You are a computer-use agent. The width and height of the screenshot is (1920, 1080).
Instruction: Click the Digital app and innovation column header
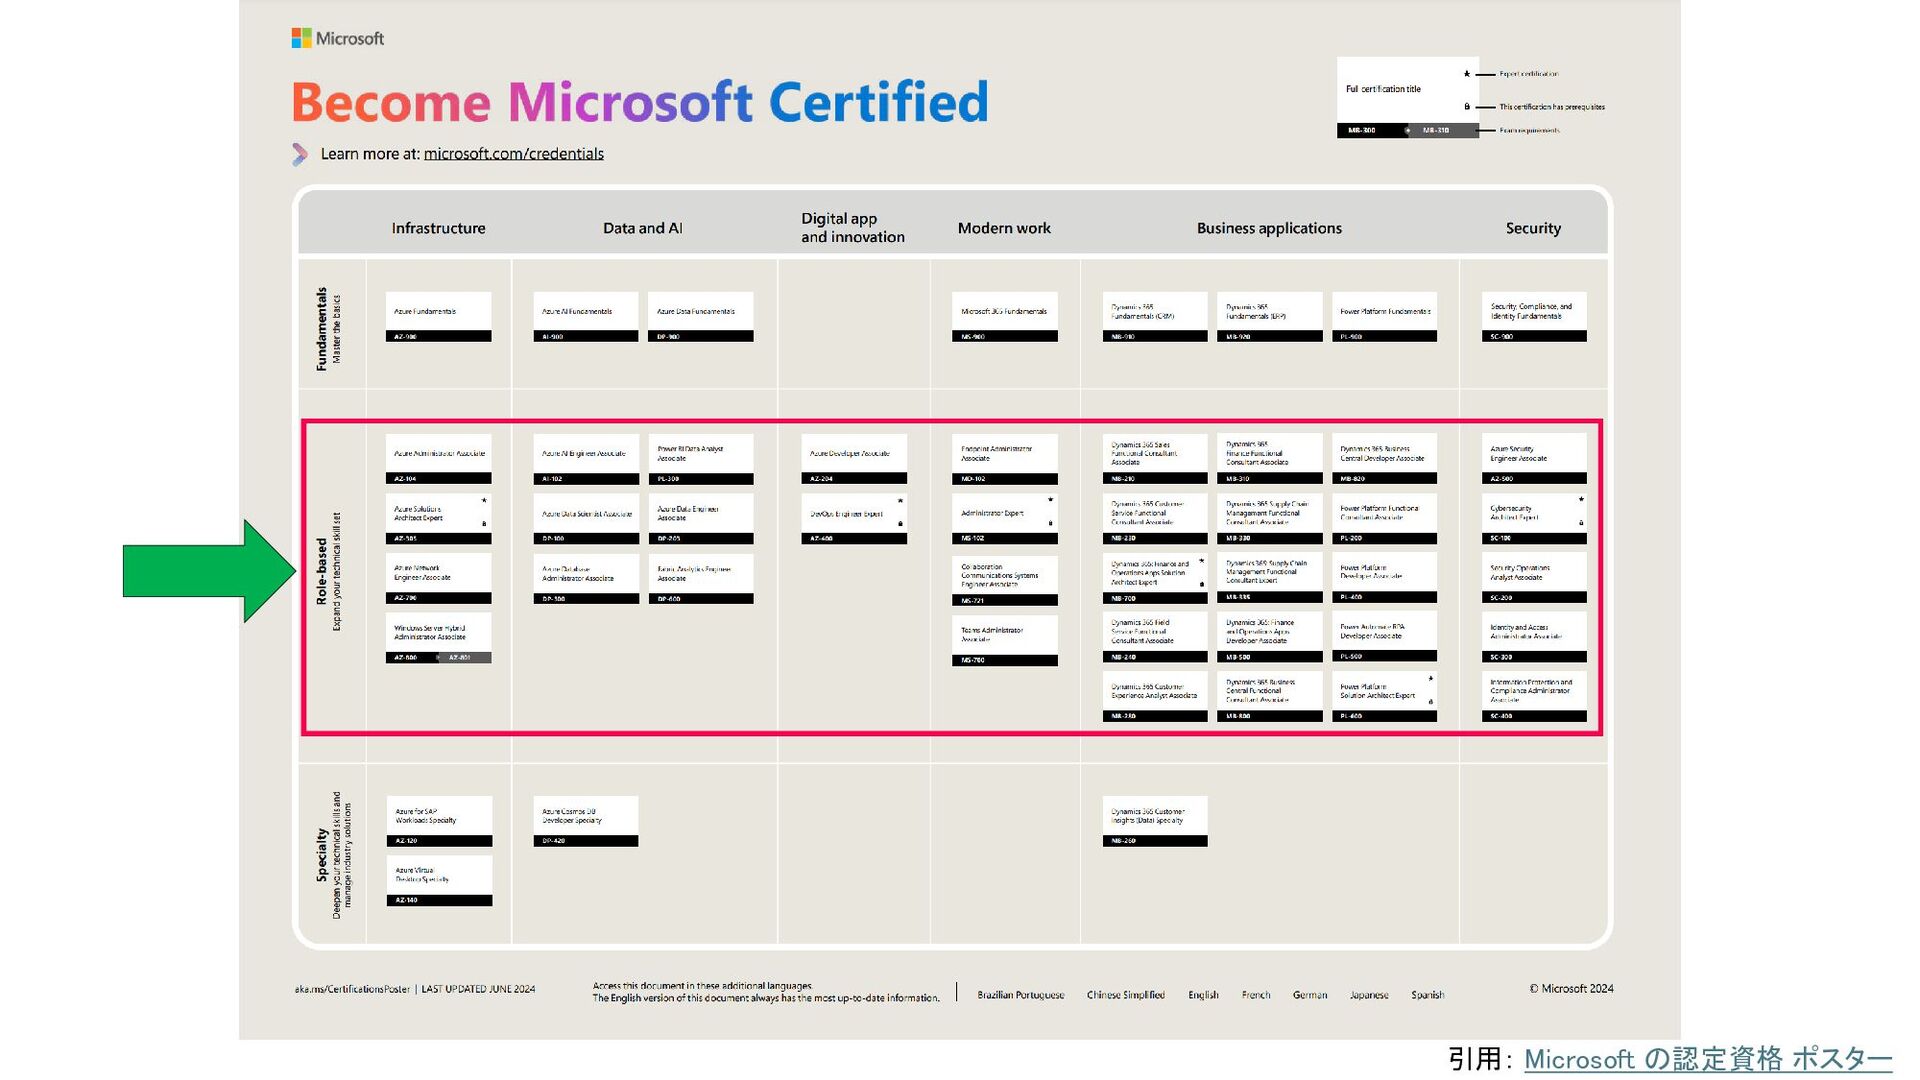point(852,228)
